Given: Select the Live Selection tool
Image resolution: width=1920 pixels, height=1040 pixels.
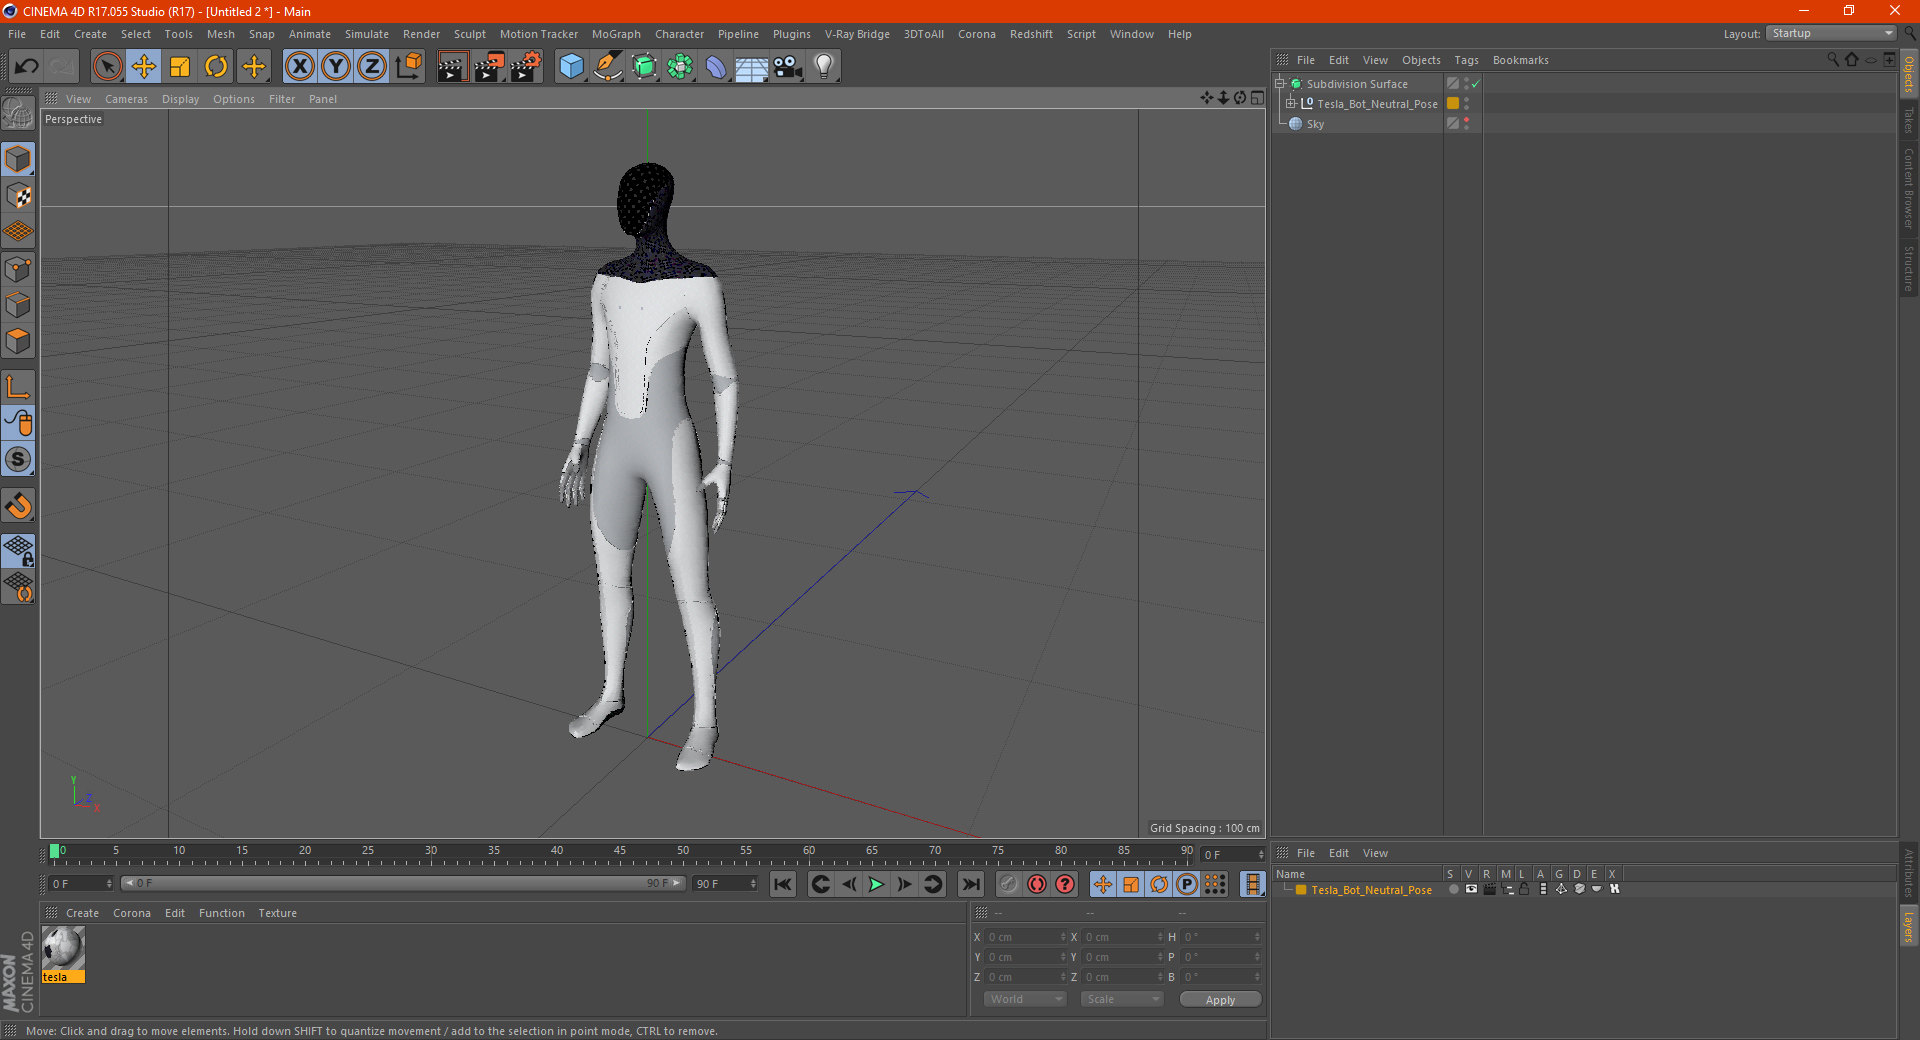Looking at the screenshot, I should (107, 67).
